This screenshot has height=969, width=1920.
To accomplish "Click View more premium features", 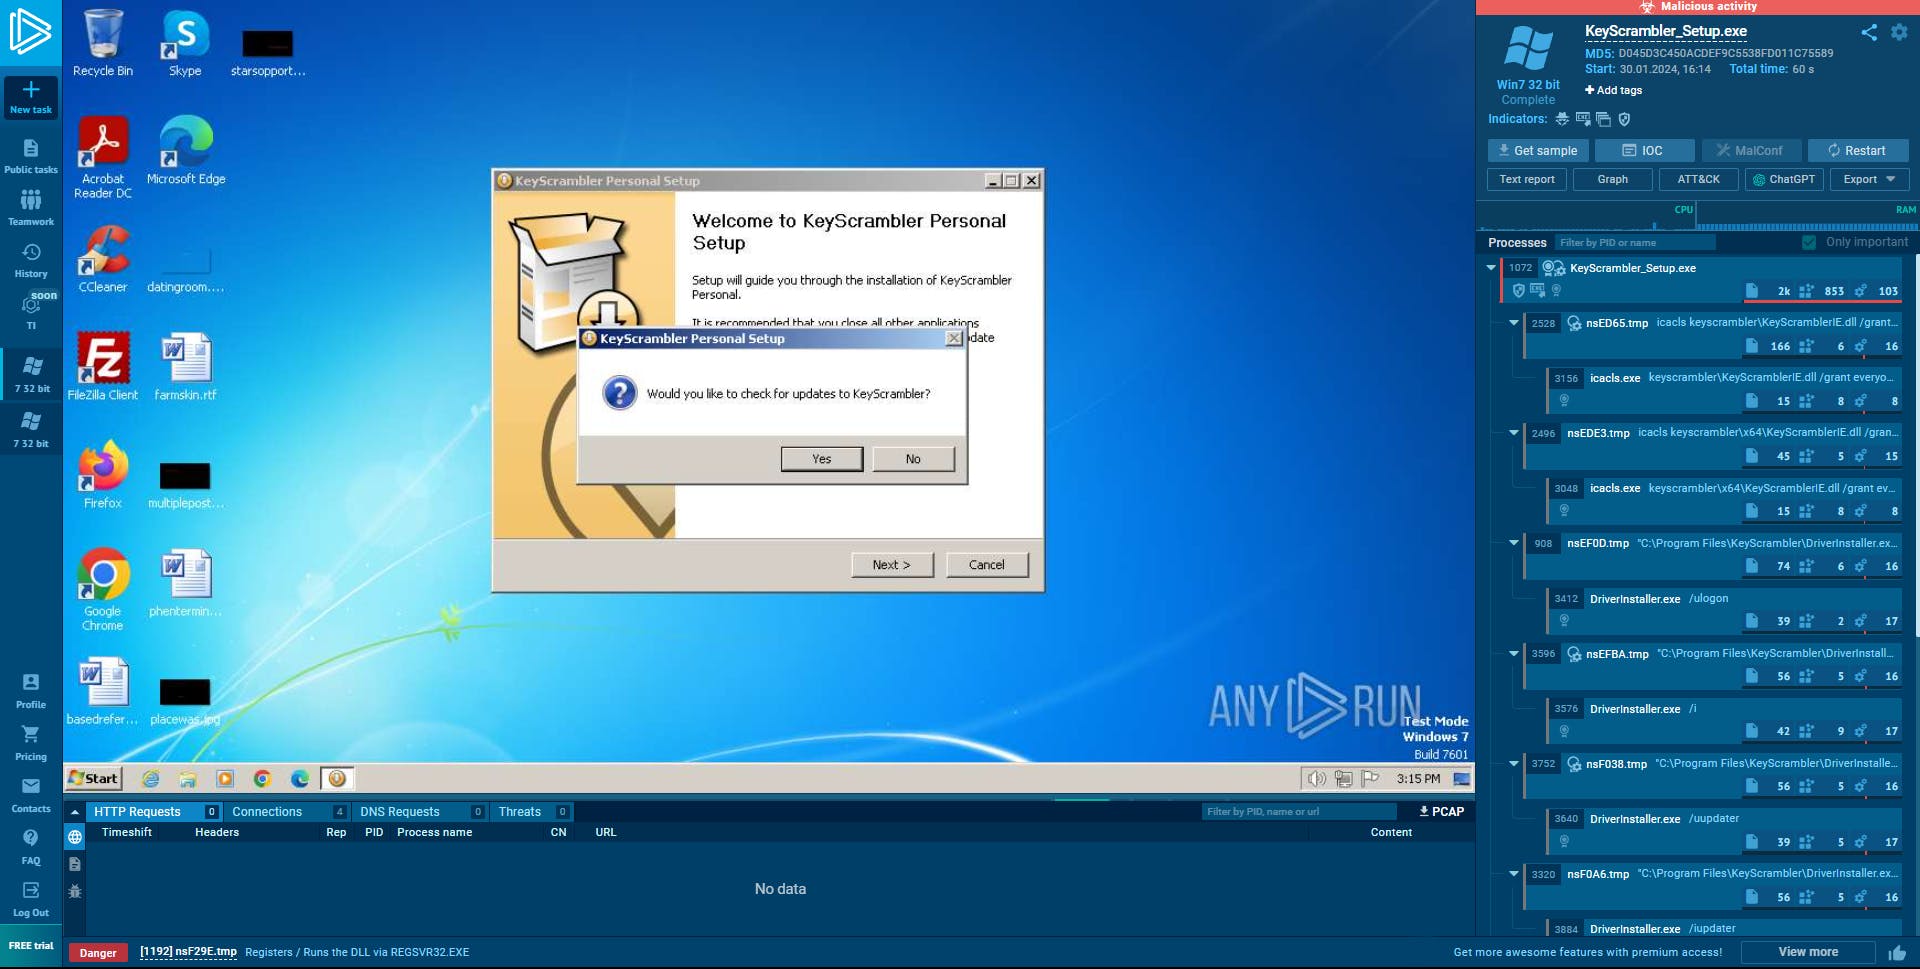I will point(1807,953).
